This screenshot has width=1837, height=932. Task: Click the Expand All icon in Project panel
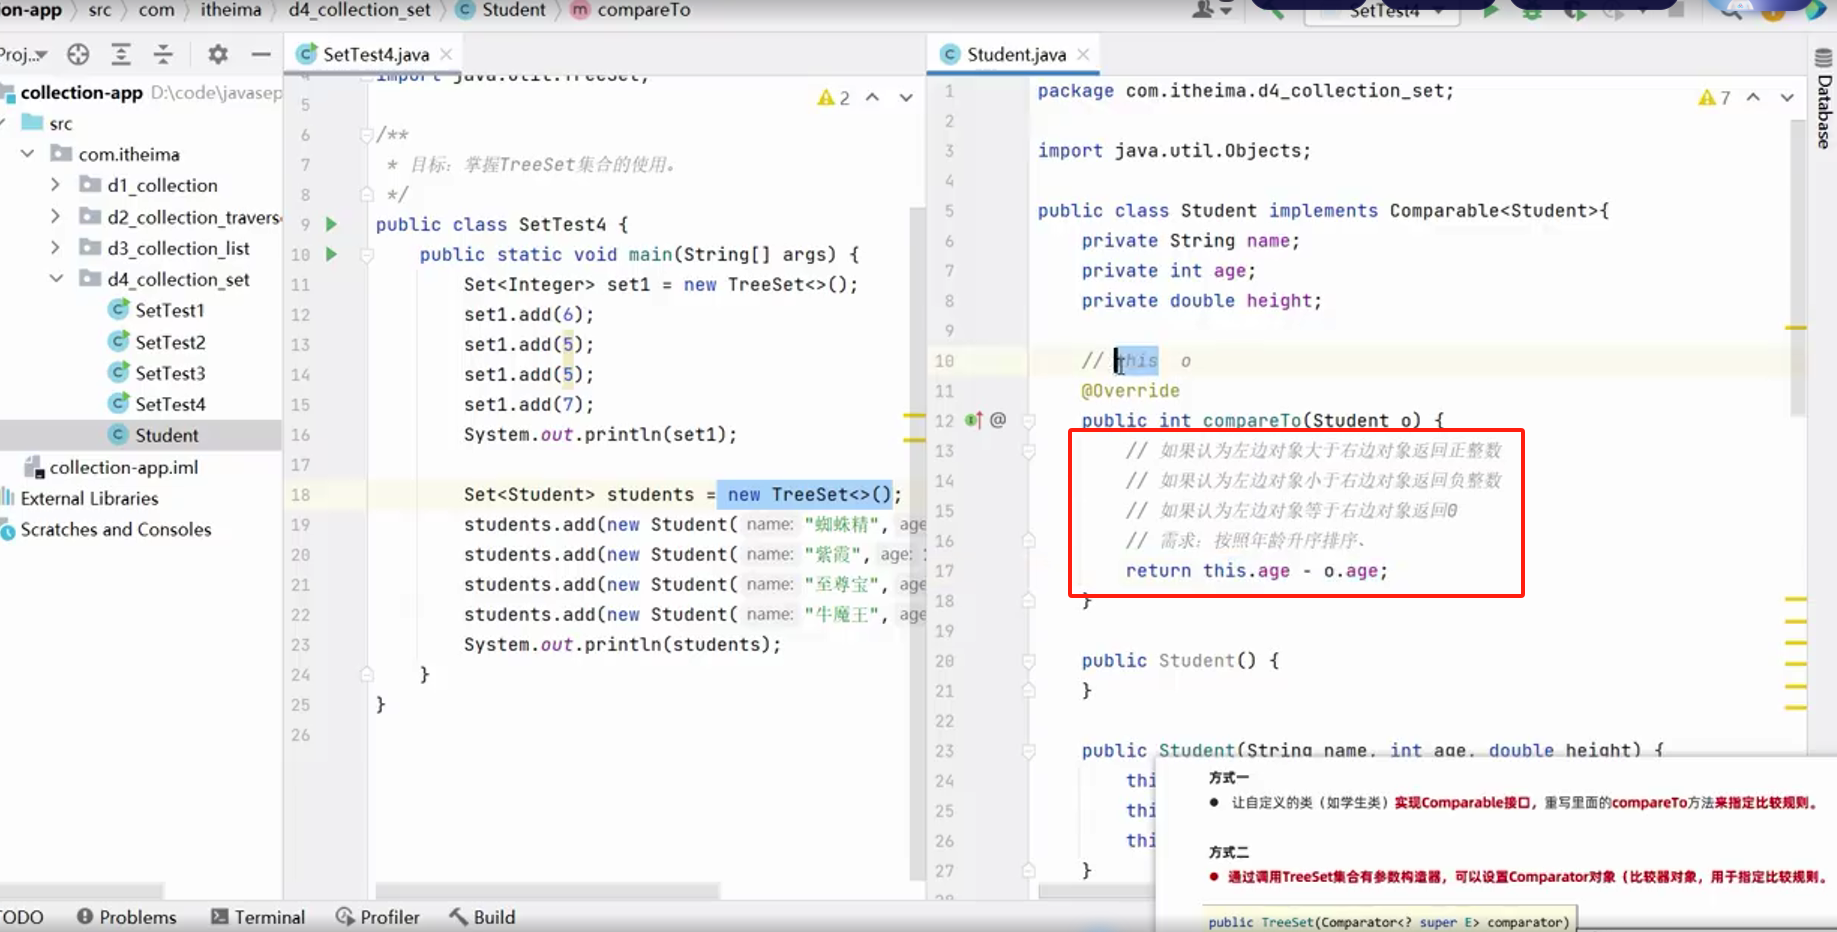(x=121, y=54)
